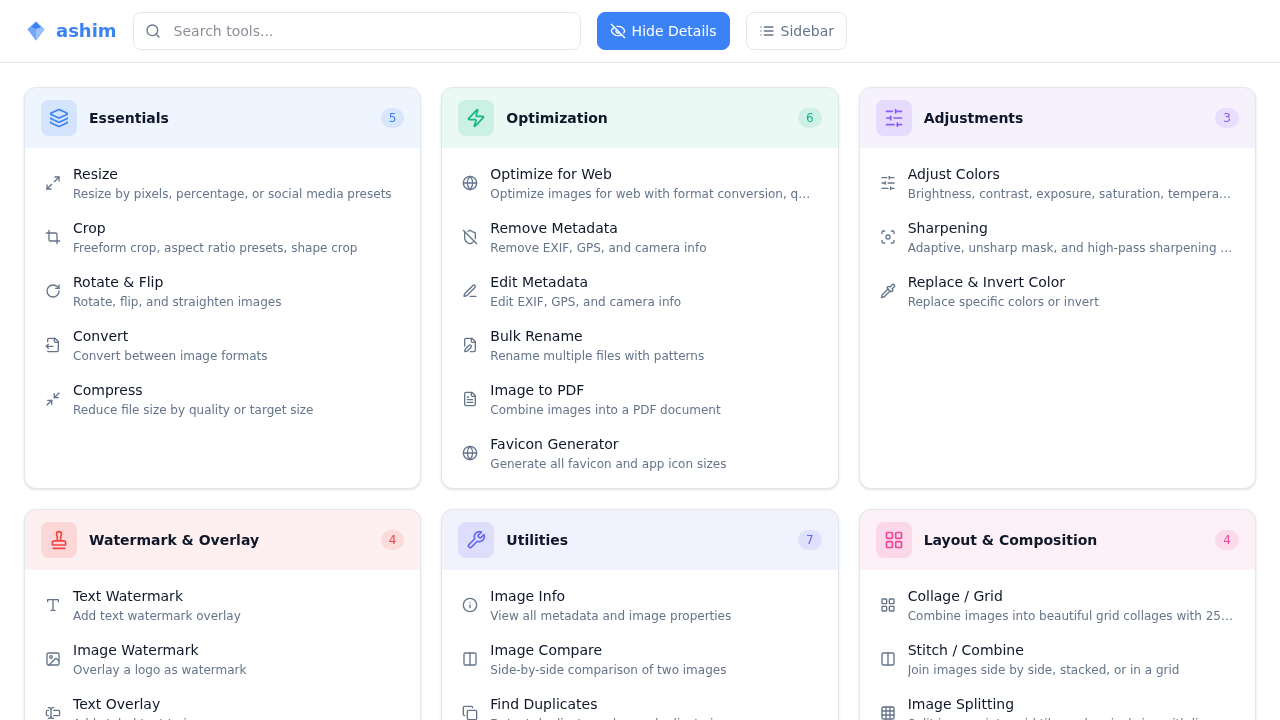Open Collage / Grid tool
Image resolution: width=1280 pixels, height=720 pixels.
tap(1057, 605)
